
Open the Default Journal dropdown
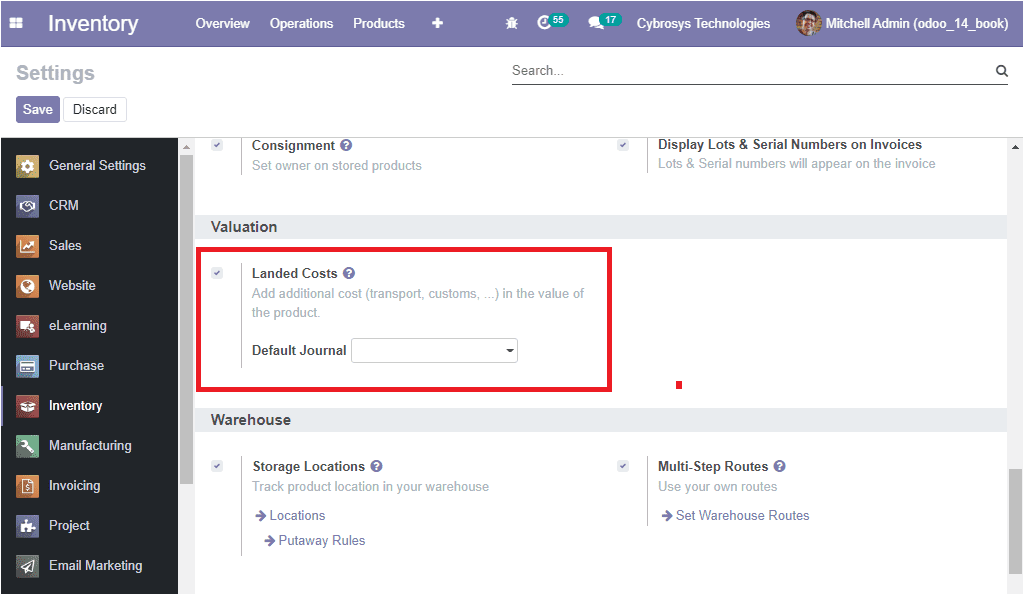434,351
